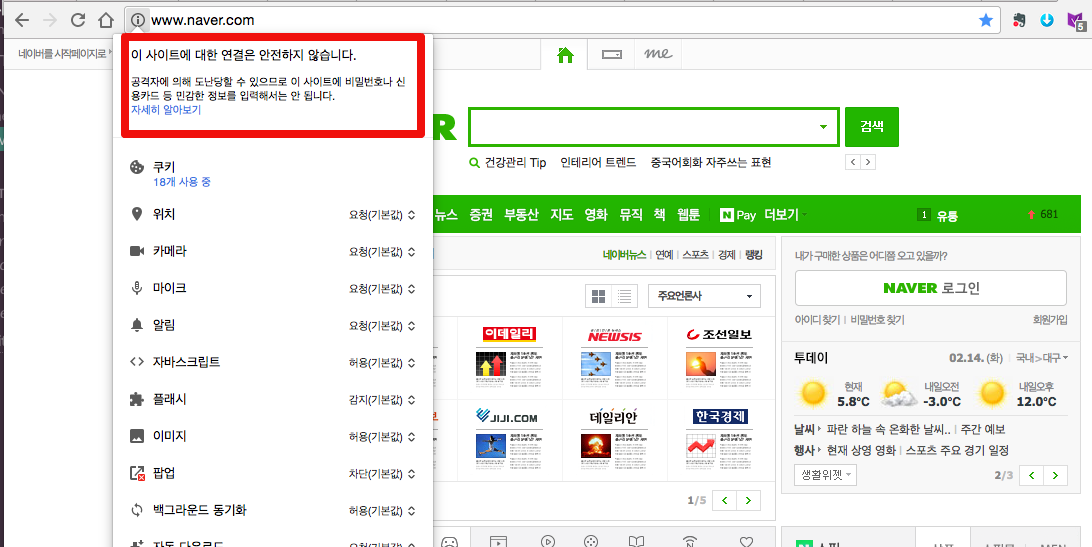
Task: Open 증권 in the green navigation bar
Action: click(481, 215)
